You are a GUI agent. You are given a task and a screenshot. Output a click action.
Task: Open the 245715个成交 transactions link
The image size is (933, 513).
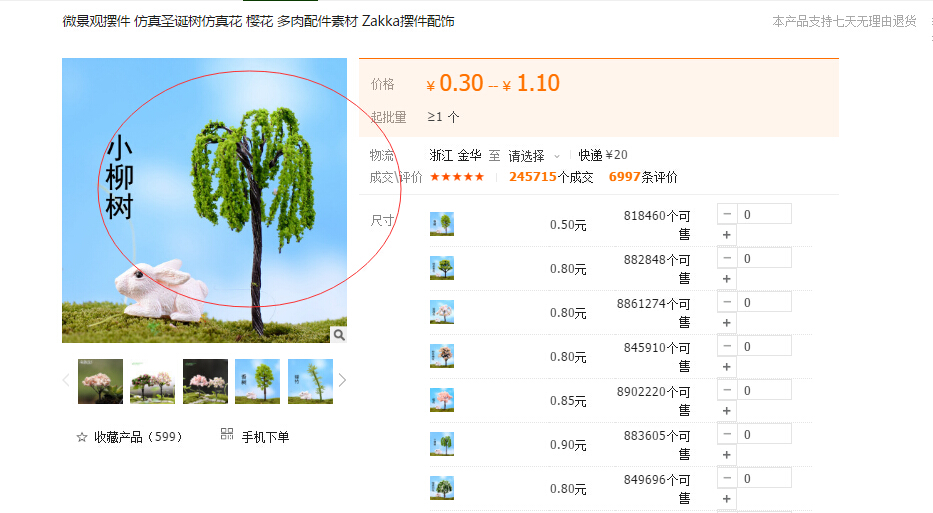click(x=551, y=177)
